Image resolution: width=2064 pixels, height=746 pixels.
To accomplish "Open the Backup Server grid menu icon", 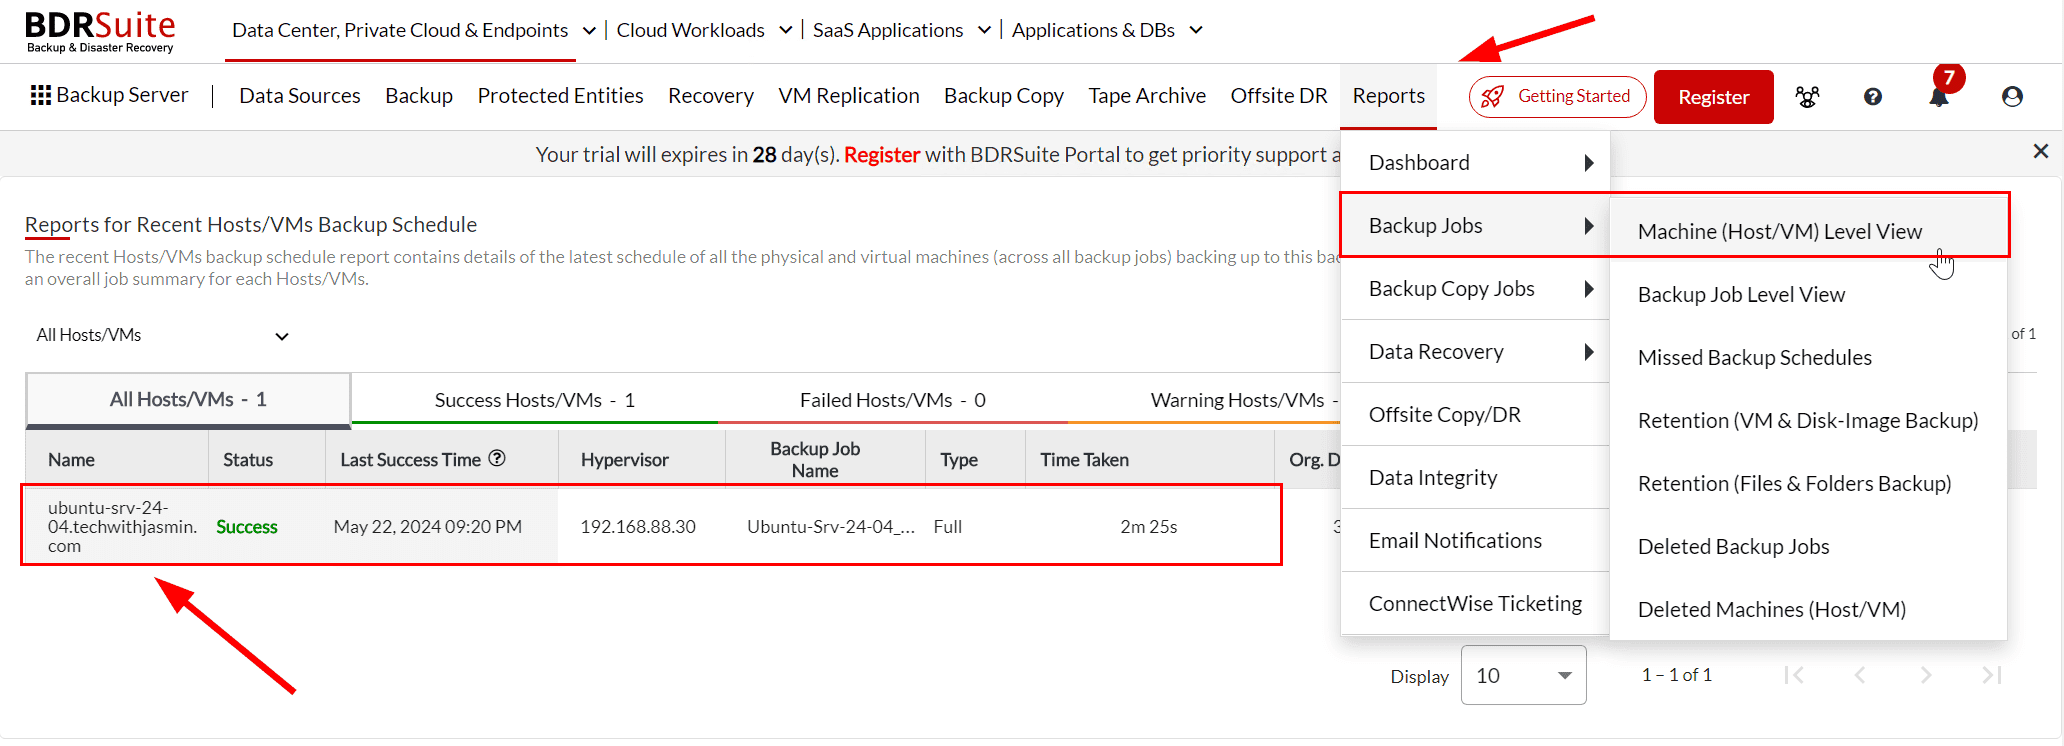I will 41,95.
